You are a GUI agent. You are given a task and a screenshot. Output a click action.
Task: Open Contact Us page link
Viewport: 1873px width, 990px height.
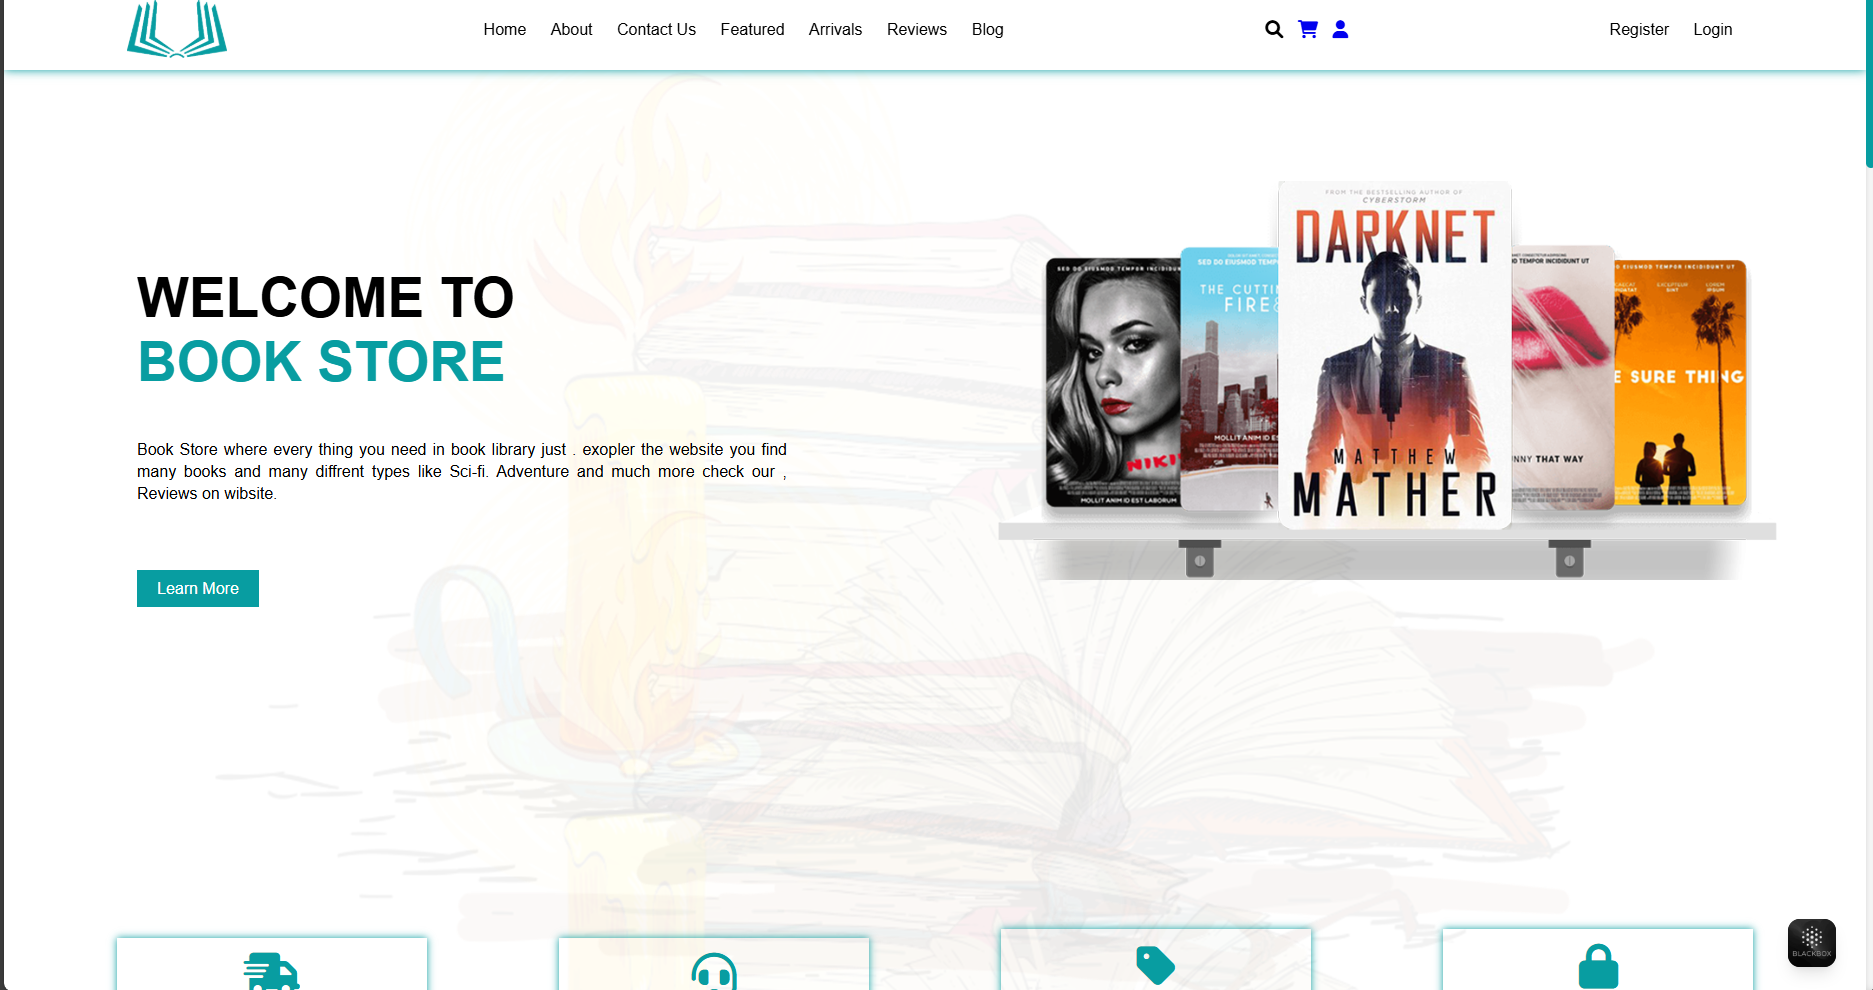(656, 29)
